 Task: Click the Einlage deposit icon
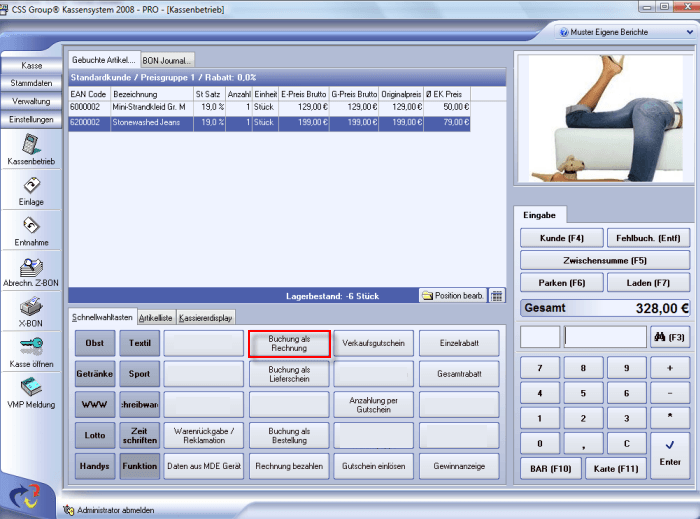(31, 185)
